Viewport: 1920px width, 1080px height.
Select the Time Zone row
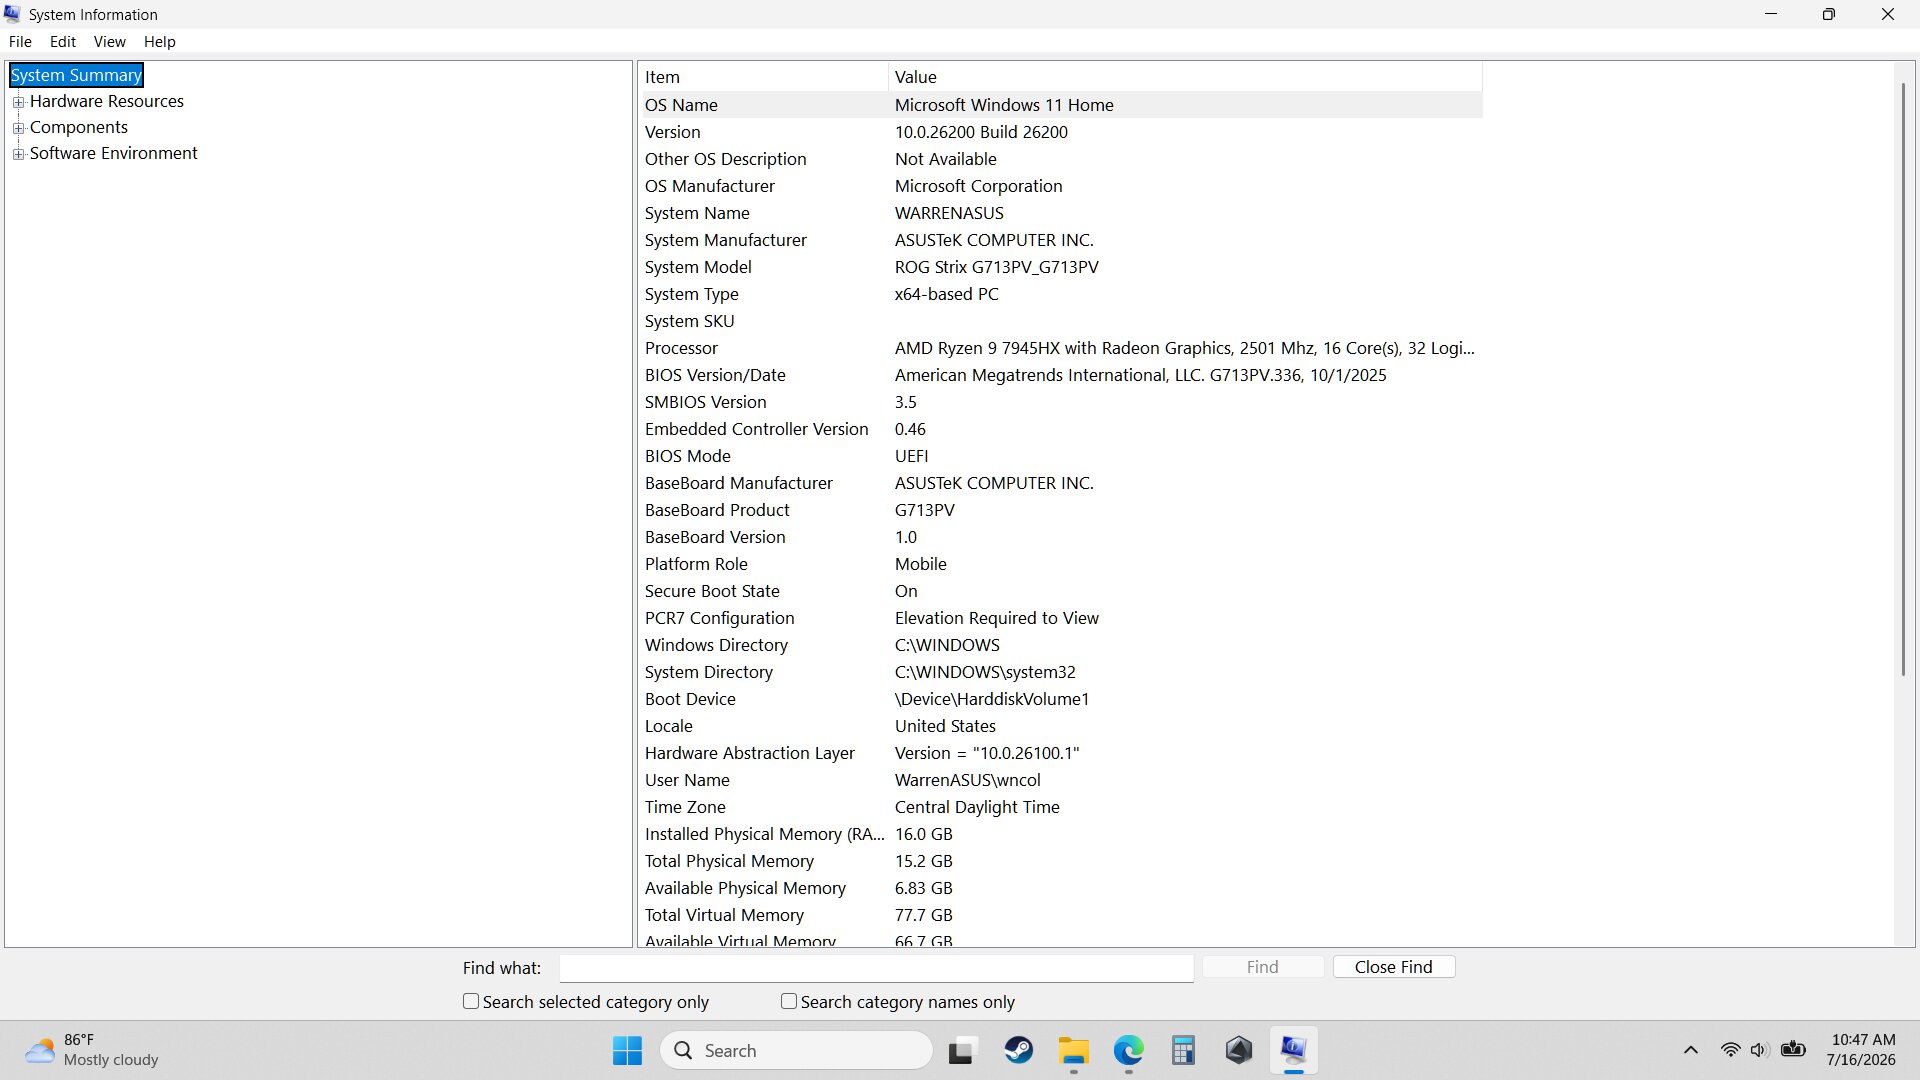click(x=1061, y=807)
